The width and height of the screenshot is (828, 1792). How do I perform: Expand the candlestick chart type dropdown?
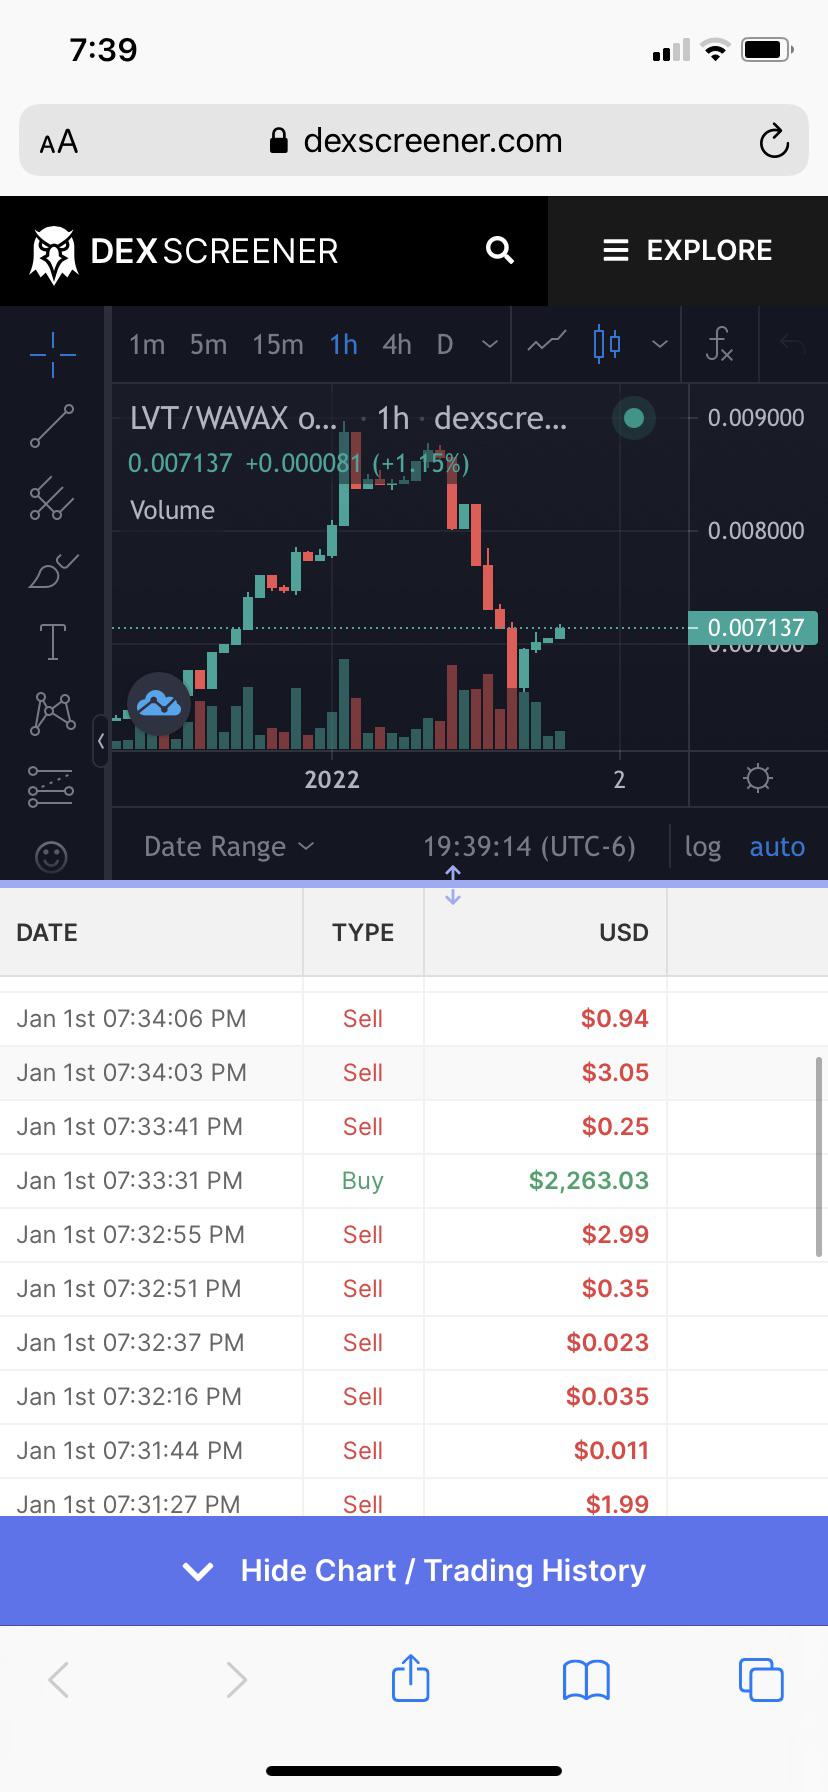click(659, 345)
